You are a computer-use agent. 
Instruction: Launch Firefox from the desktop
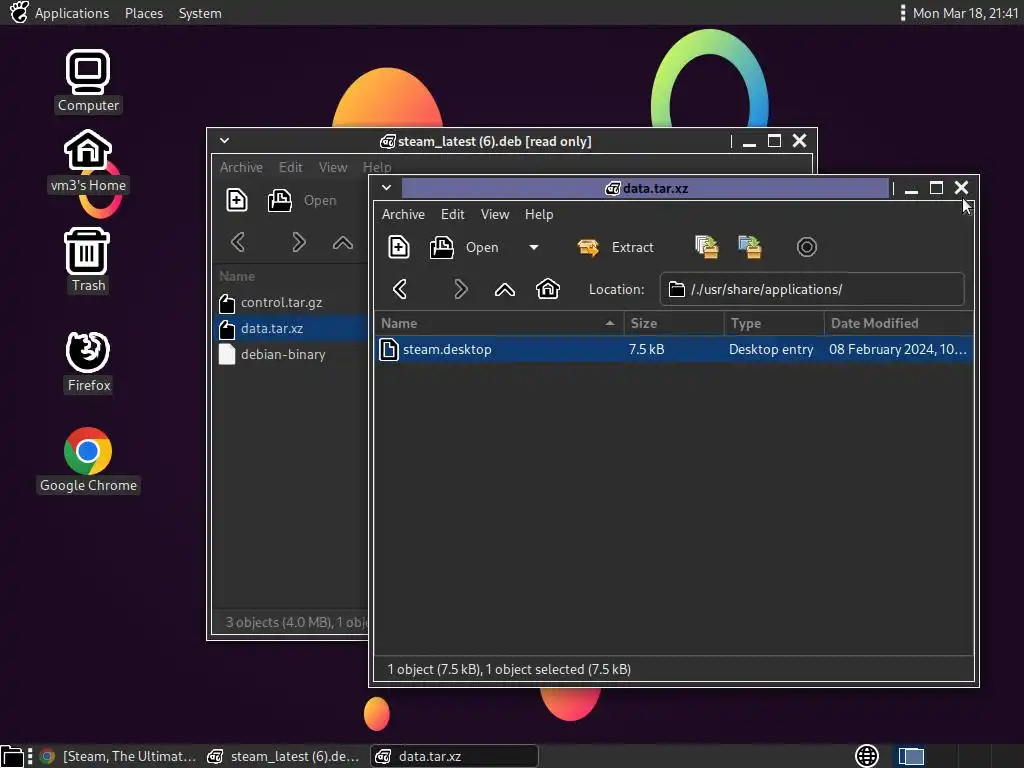pyautogui.click(x=88, y=362)
